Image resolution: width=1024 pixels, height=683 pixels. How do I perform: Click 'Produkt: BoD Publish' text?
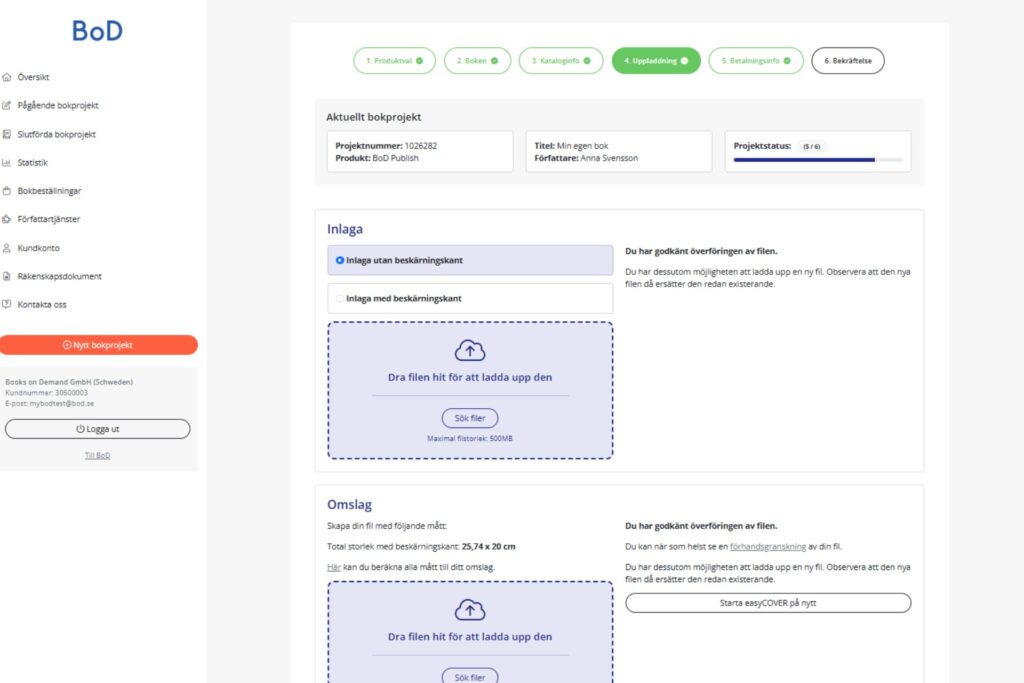(377, 158)
